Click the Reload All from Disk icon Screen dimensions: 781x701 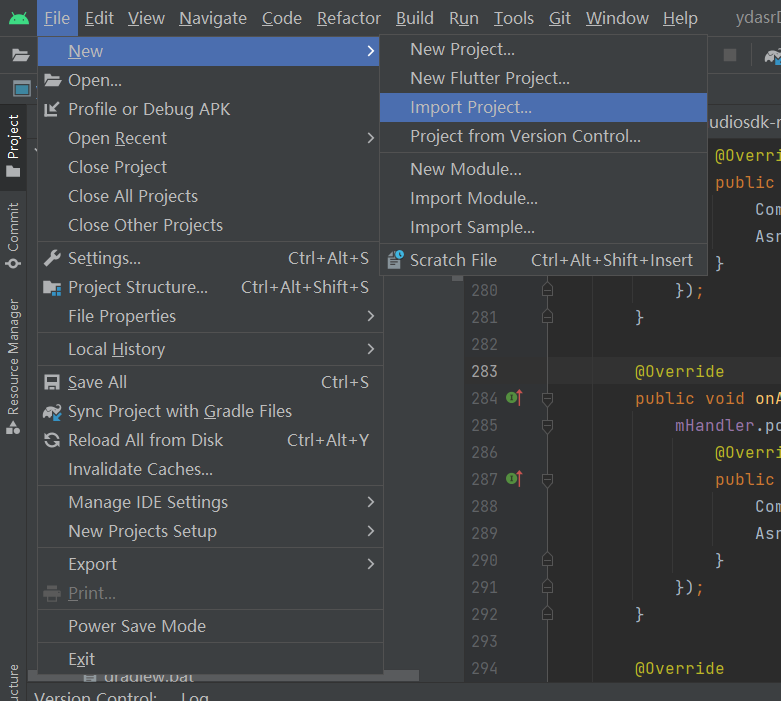[x=52, y=440]
